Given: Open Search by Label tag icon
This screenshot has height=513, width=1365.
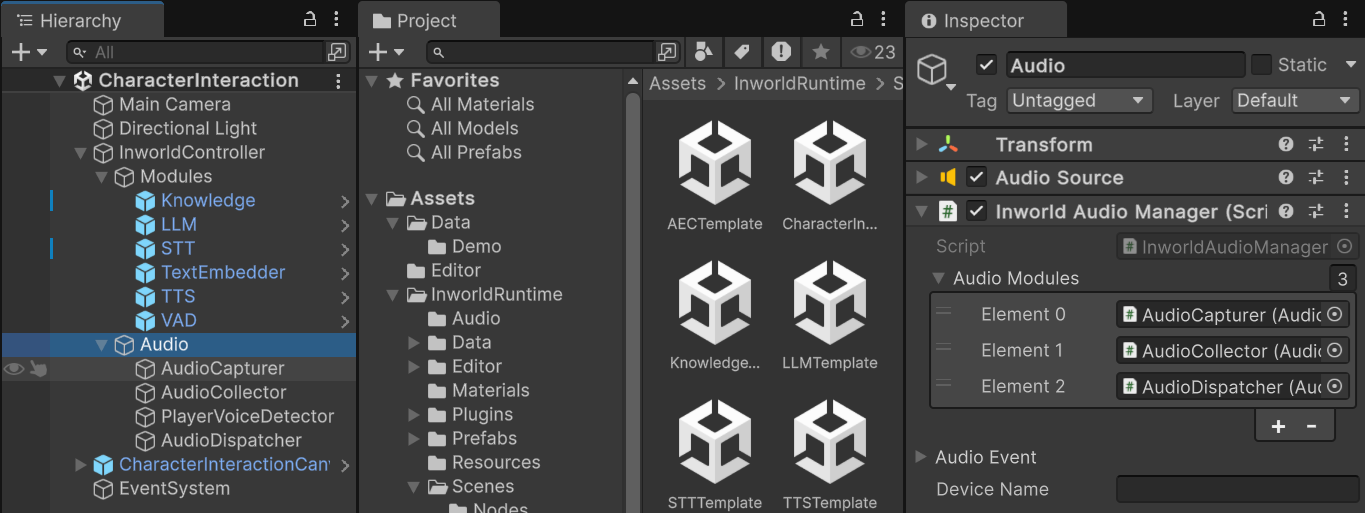Looking at the screenshot, I should coord(741,52).
